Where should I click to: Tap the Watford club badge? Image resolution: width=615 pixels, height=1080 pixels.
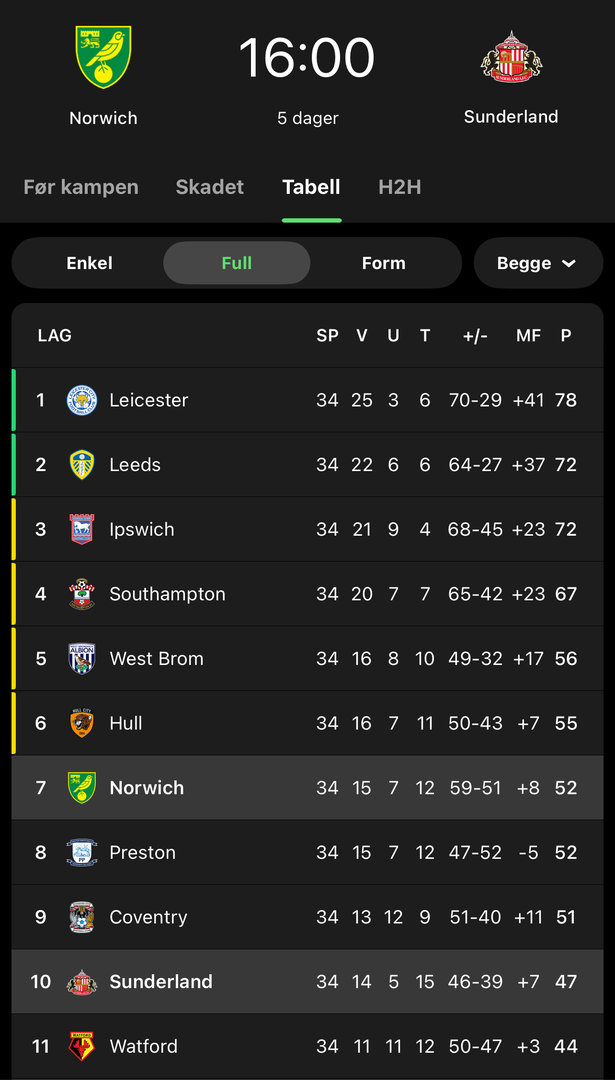pos(82,1046)
